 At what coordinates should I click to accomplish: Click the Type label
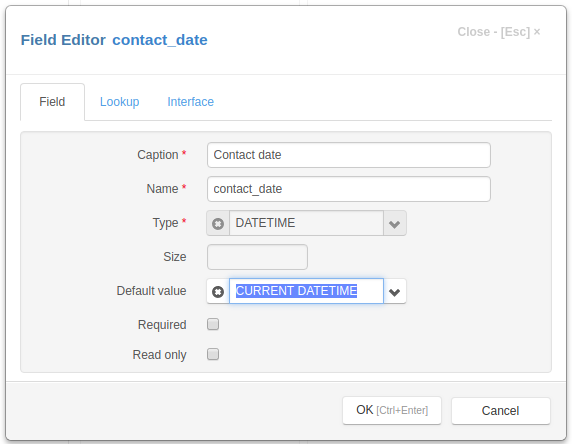[165, 223]
